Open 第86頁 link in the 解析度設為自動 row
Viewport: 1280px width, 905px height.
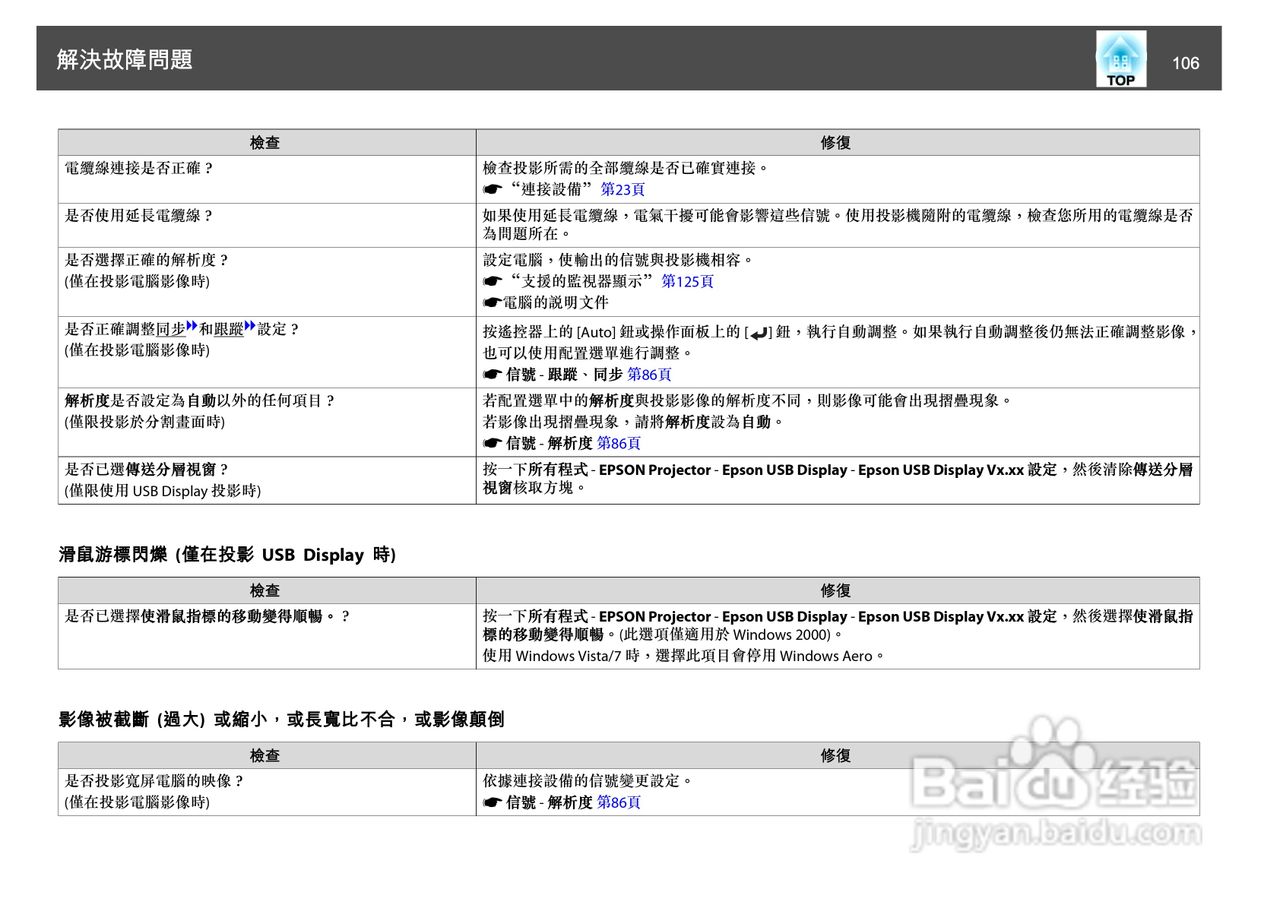pyautogui.click(x=619, y=443)
